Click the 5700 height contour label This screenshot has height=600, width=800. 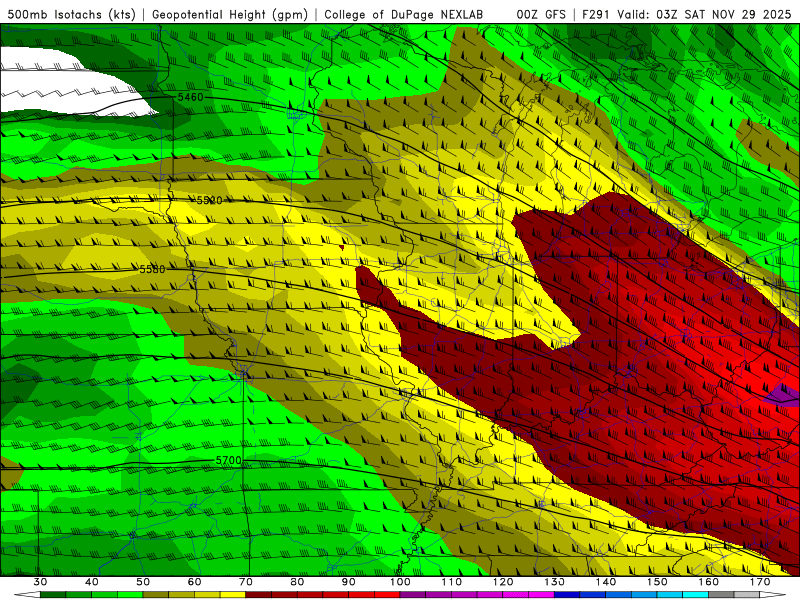(x=228, y=461)
